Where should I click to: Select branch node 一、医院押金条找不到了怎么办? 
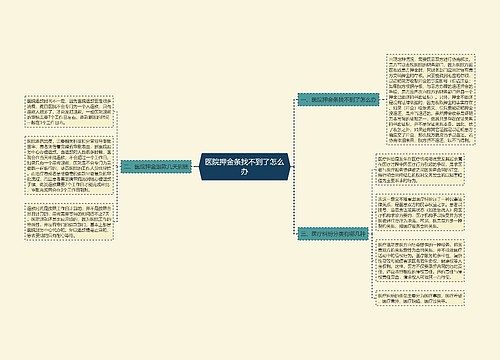point(338,99)
